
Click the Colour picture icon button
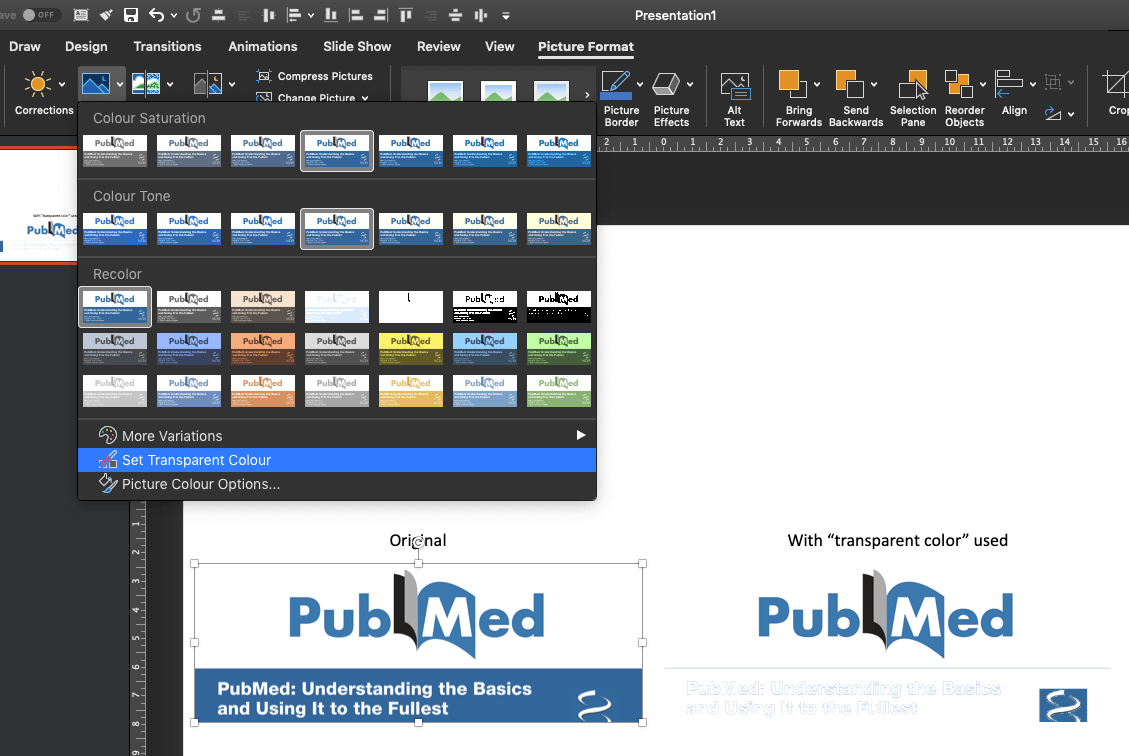point(96,84)
